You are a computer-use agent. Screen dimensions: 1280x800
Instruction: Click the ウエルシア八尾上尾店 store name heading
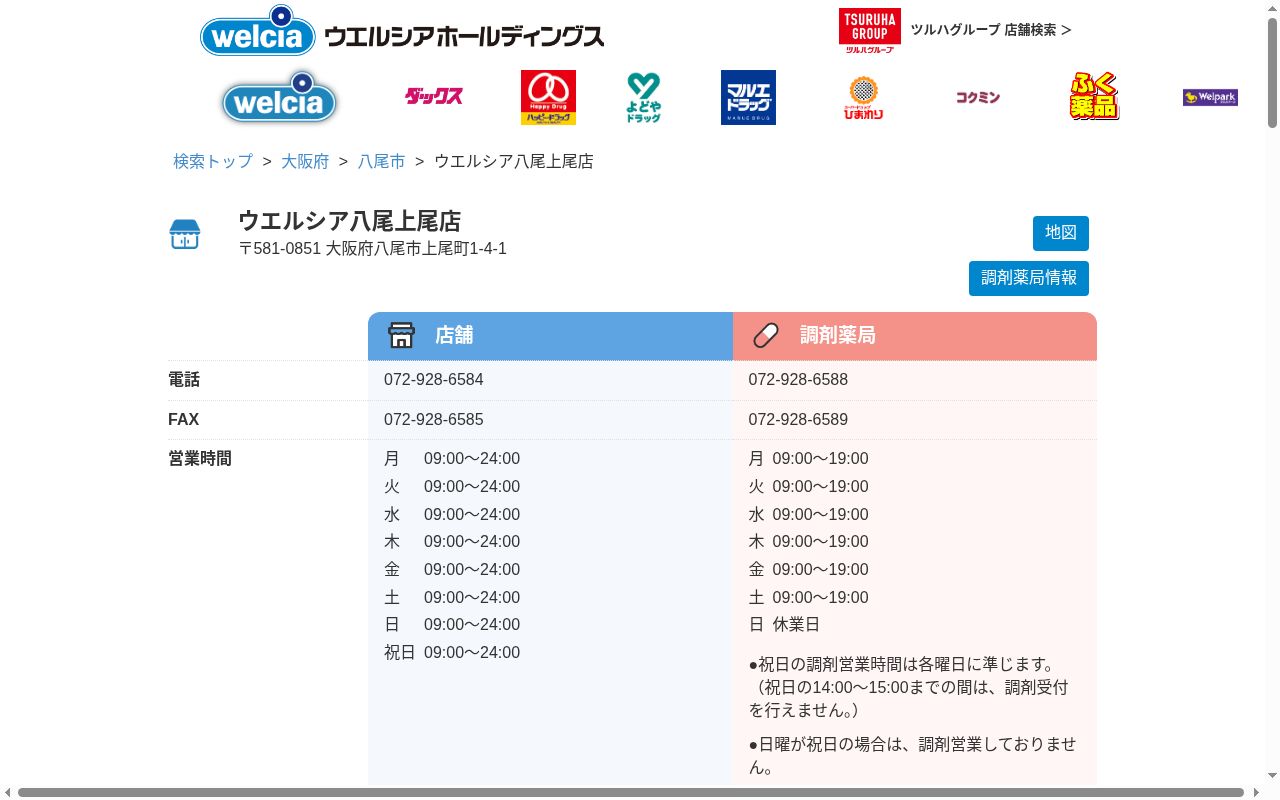pyautogui.click(x=349, y=221)
